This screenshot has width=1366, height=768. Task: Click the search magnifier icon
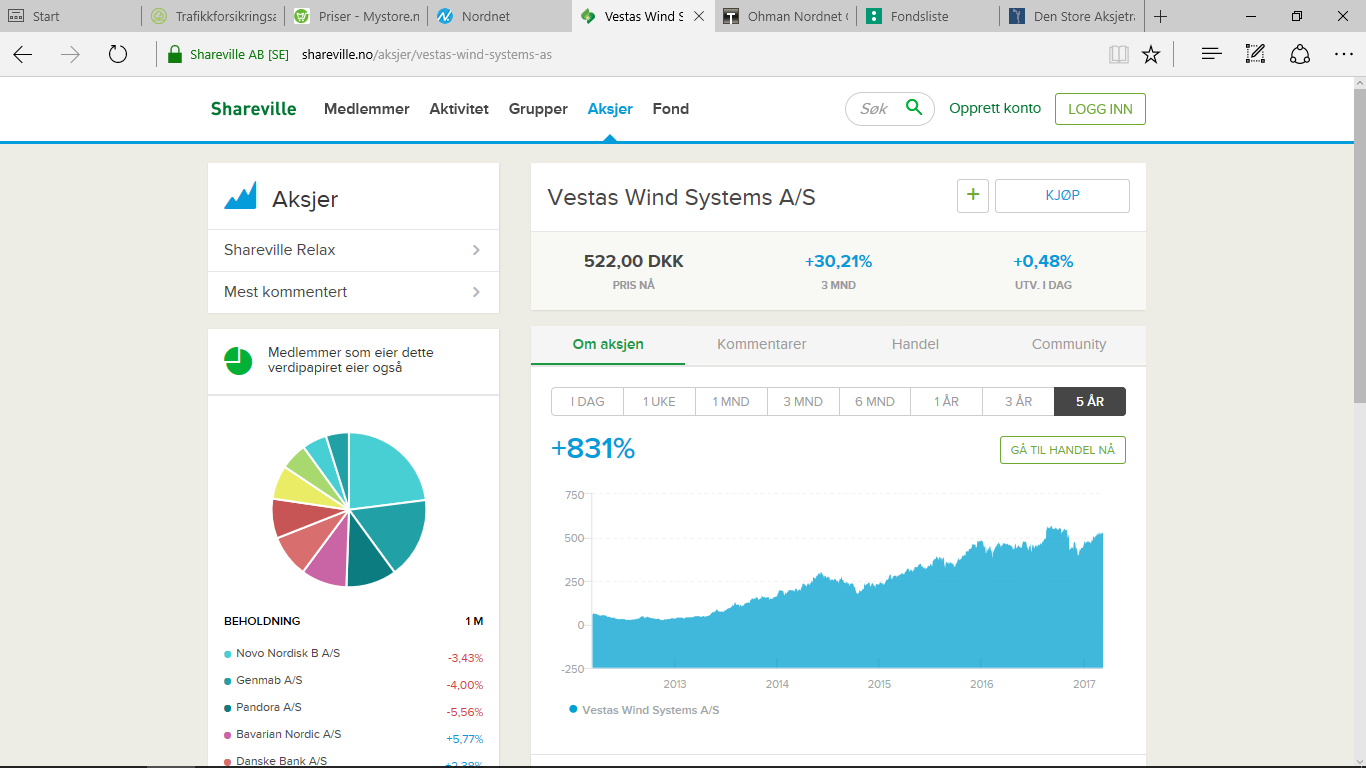[914, 108]
